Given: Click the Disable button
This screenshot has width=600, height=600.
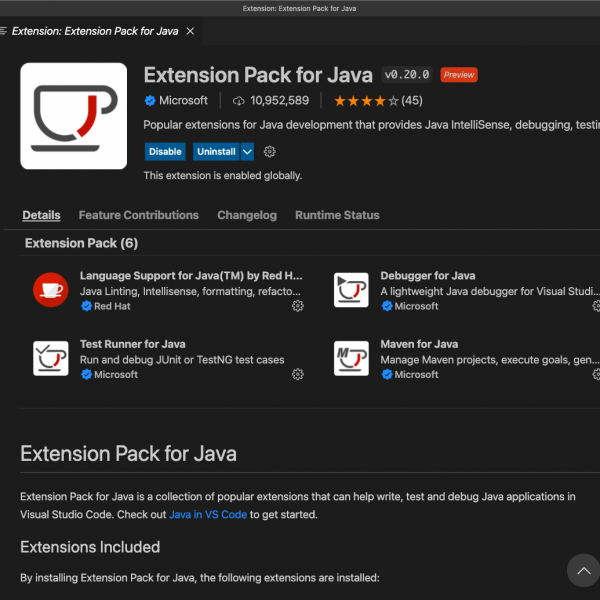Looking at the screenshot, I should tap(165, 152).
